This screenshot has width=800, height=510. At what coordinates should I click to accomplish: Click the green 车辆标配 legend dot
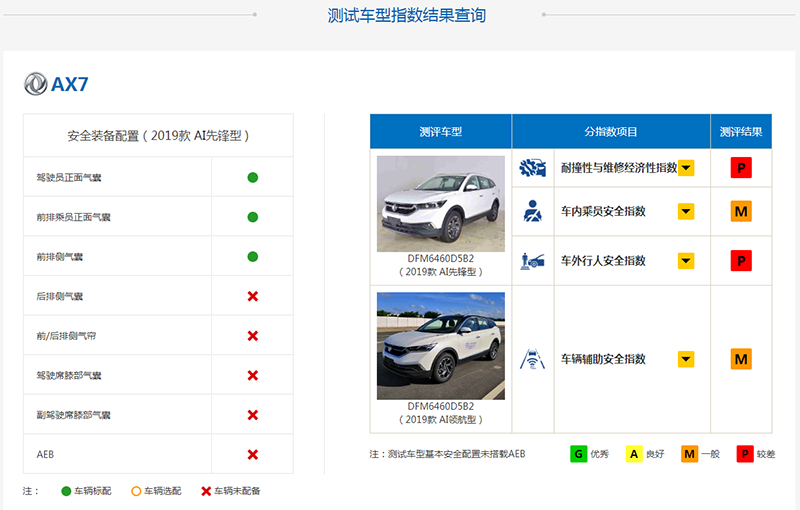click(x=66, y=491)
